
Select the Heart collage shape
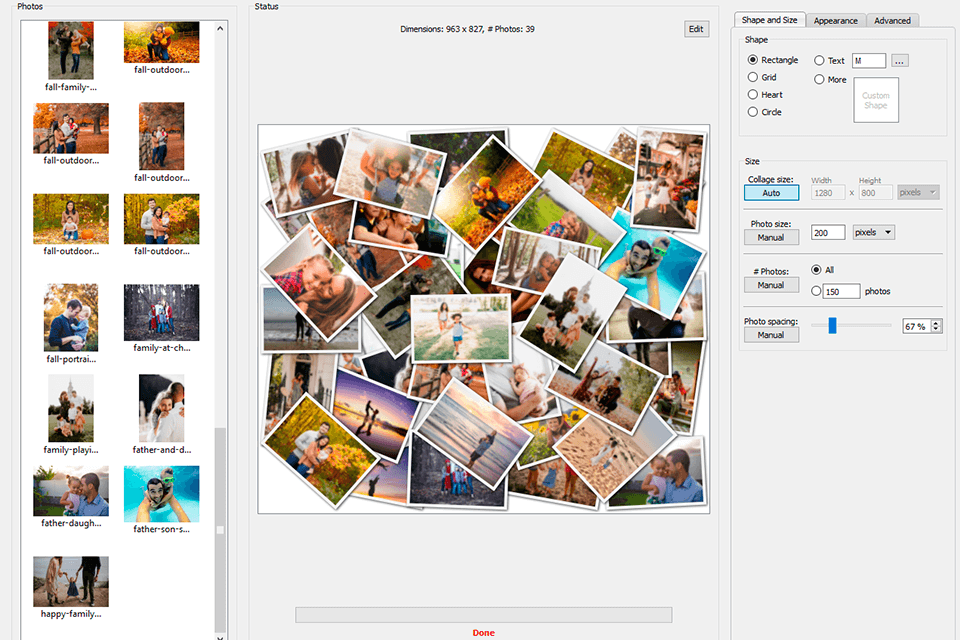tap(755, 95)
